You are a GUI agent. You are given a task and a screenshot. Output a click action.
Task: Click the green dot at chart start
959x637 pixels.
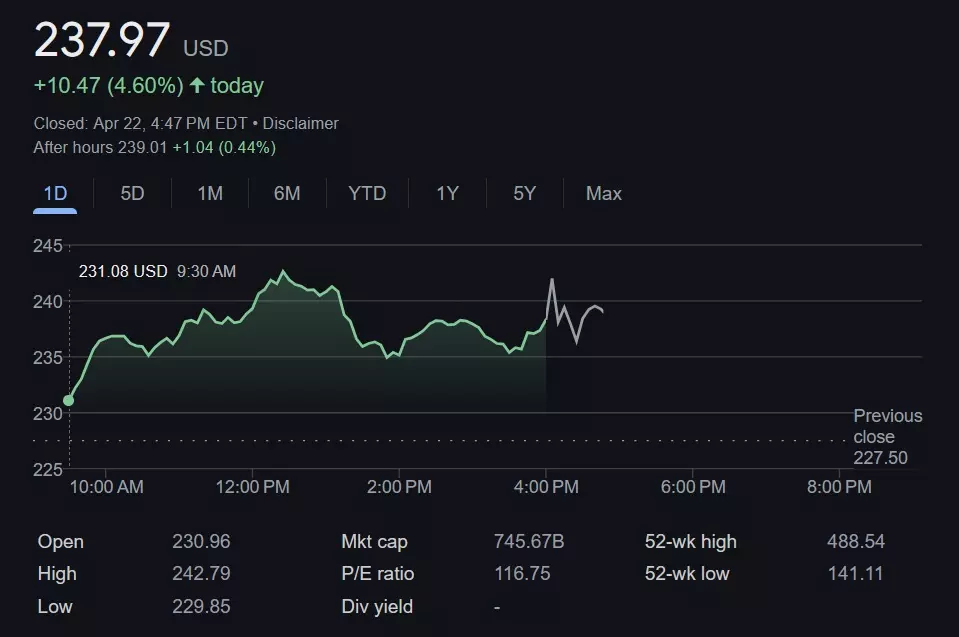tap(68, 400)
